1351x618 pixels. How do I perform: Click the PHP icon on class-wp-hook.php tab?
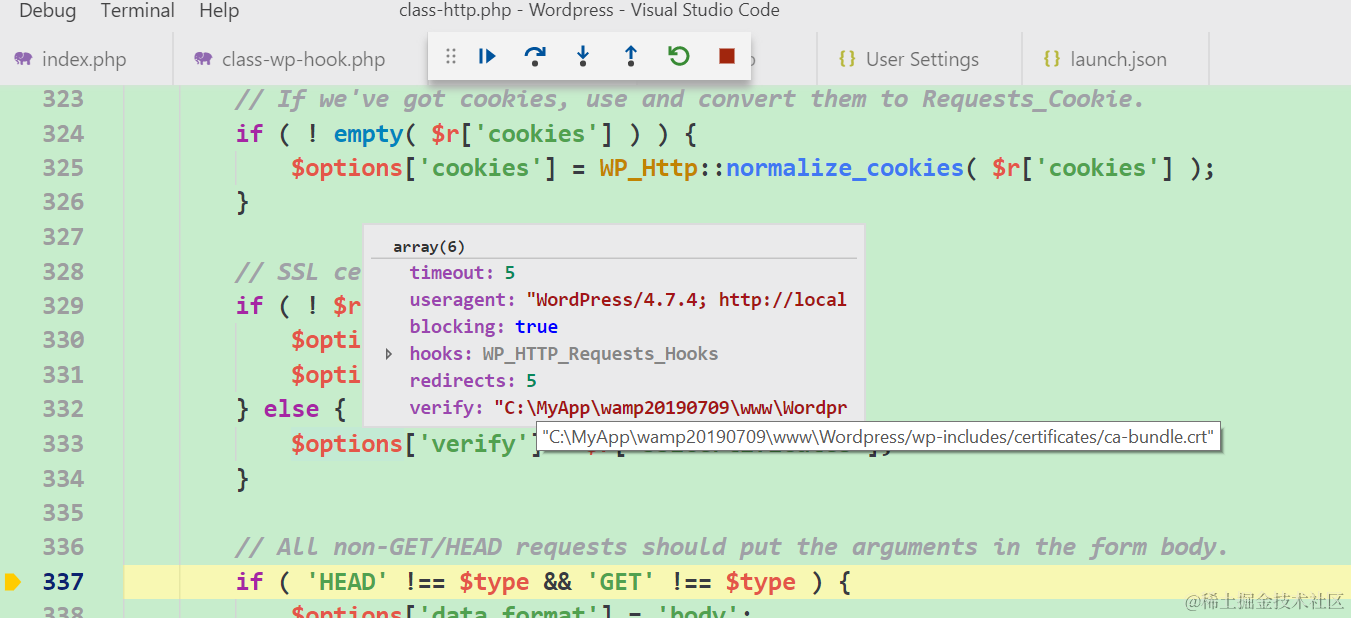[203, 59]
